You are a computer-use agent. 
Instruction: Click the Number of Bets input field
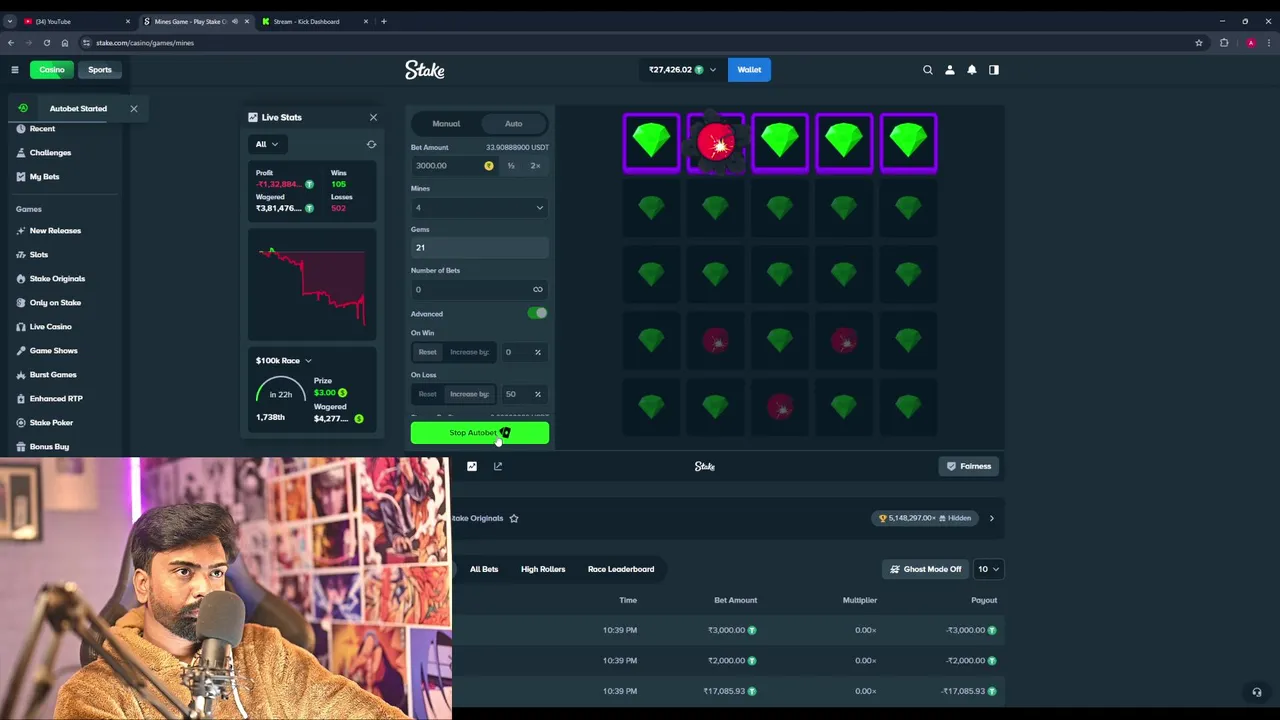point(480,290)
